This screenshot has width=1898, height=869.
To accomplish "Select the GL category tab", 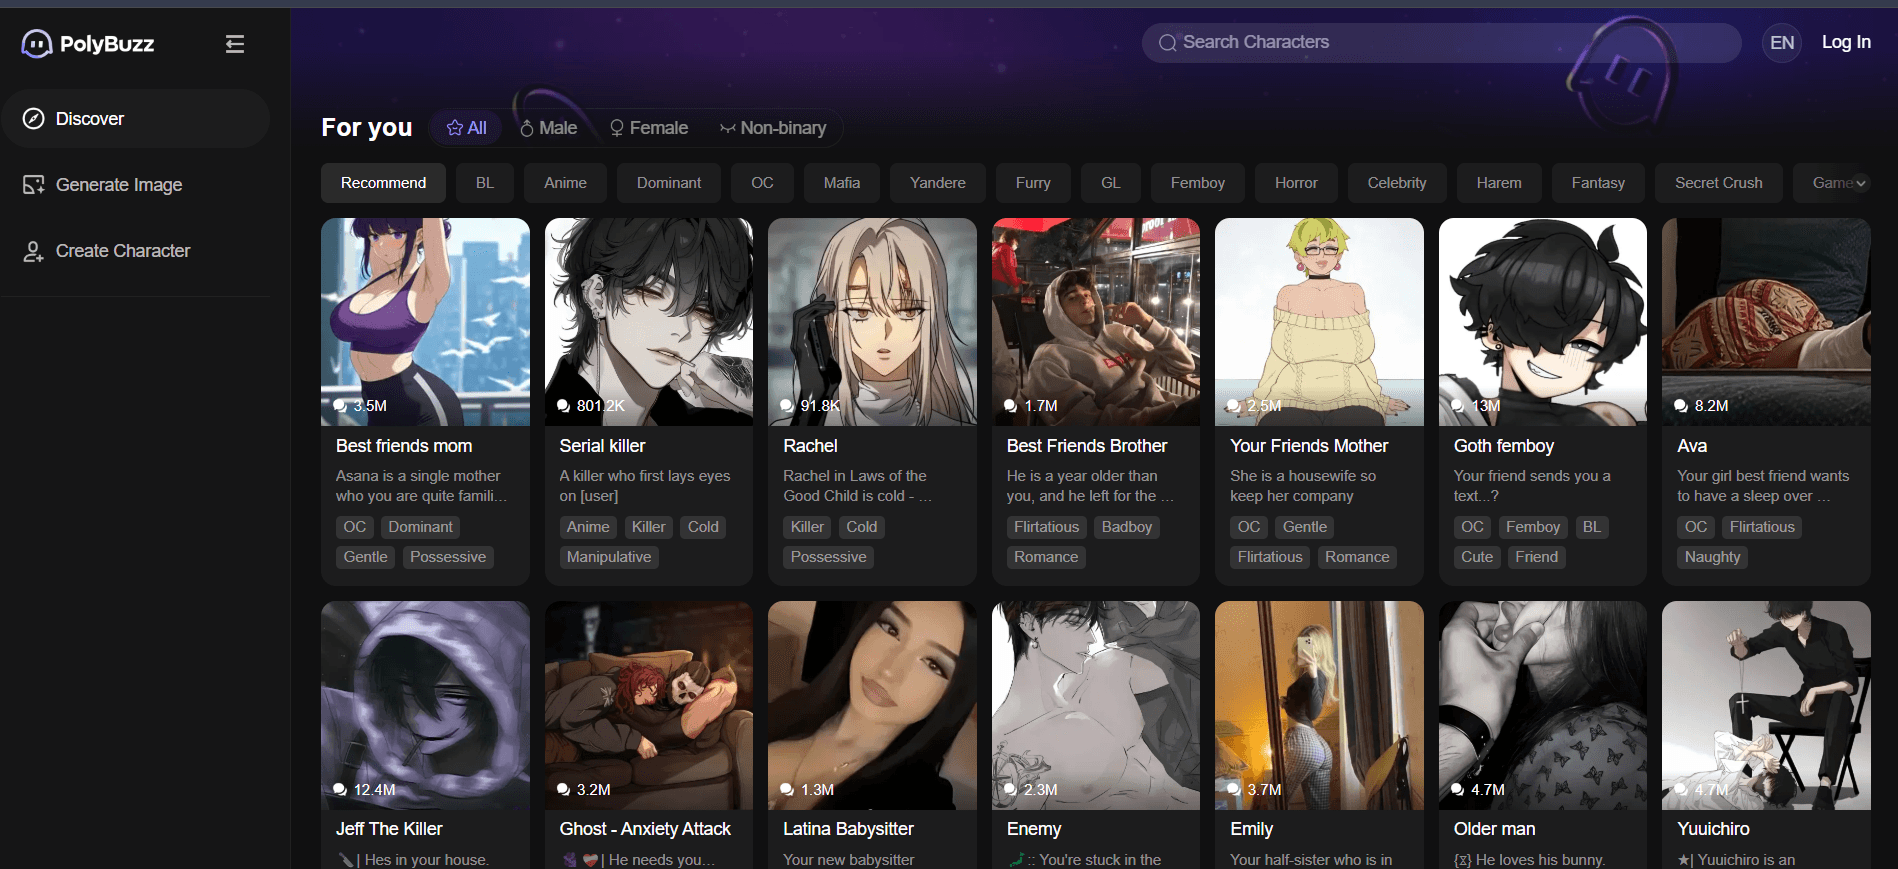I will coord(1111,183).
